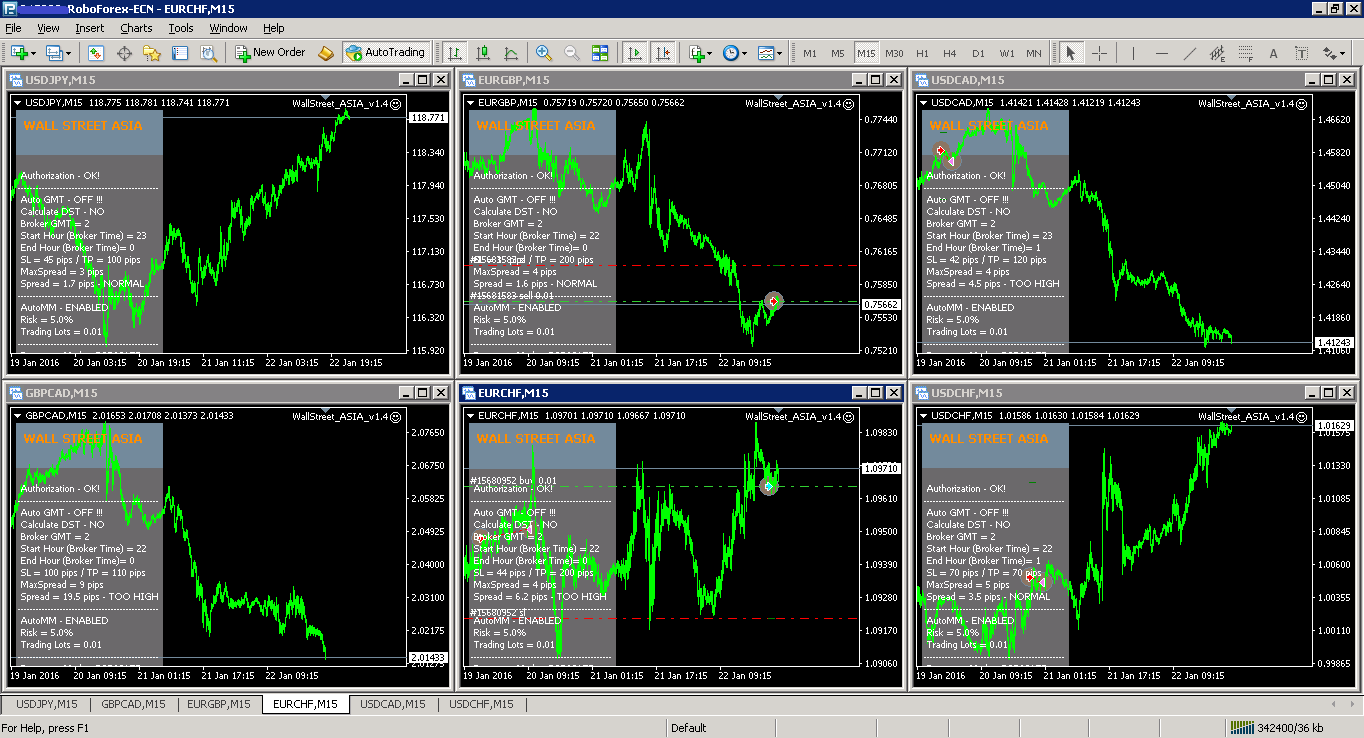The width and height of the screenshot is (1364, 738).
Task: Launch MetaEditor via the yellow book icon
Action: tap(326, 53)
